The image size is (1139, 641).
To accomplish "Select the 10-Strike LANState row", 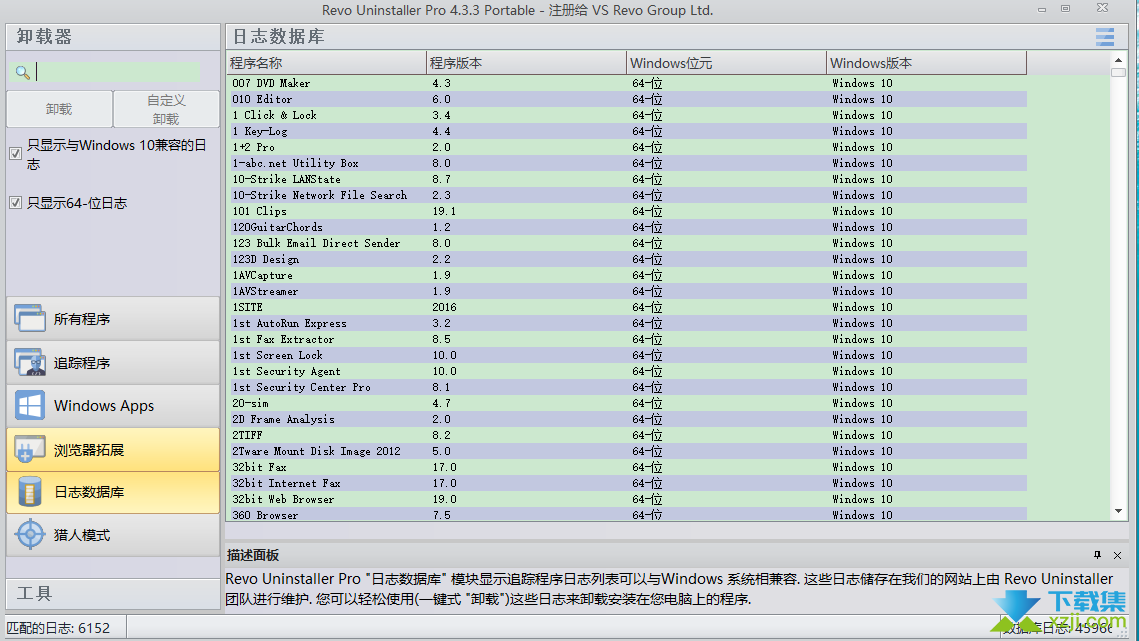I will pos(627,179).
